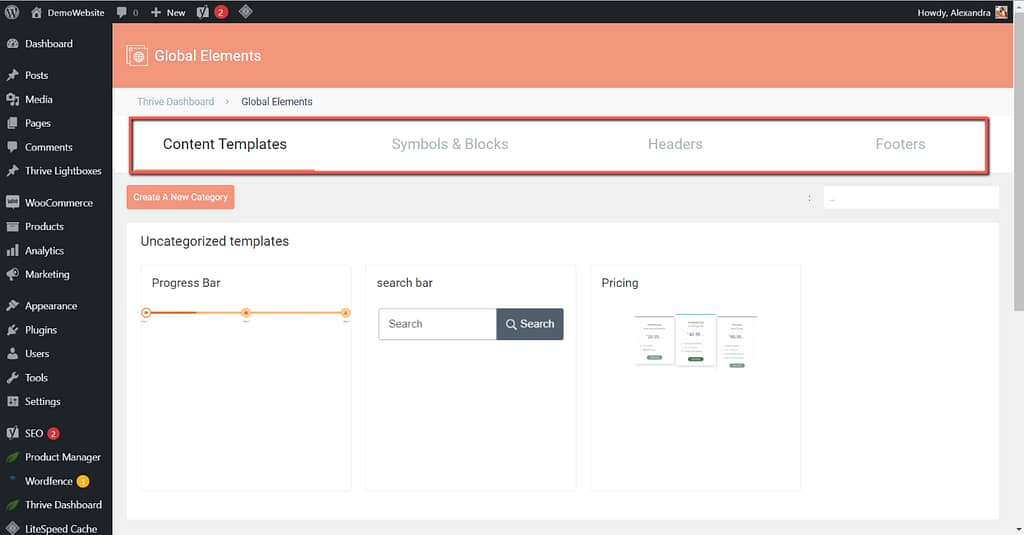Viewport: 1024px width, 535px height.
Task: Switch to the Symbols & Blocks tab
Action: 450,144
